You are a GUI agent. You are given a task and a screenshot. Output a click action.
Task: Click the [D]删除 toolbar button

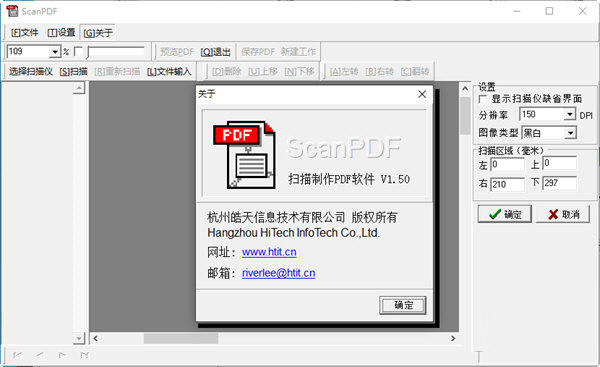point(227,72)
